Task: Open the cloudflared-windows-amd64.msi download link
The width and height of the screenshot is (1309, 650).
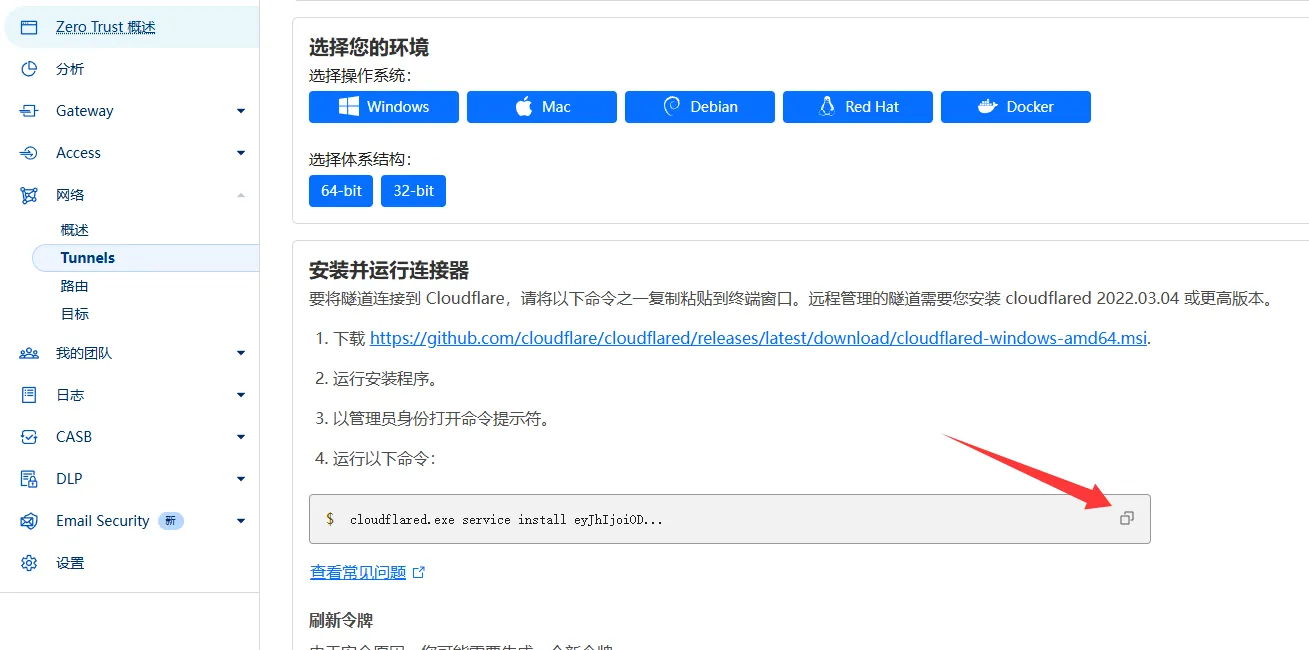Action: pyautogui.click(x=759, y=338)
